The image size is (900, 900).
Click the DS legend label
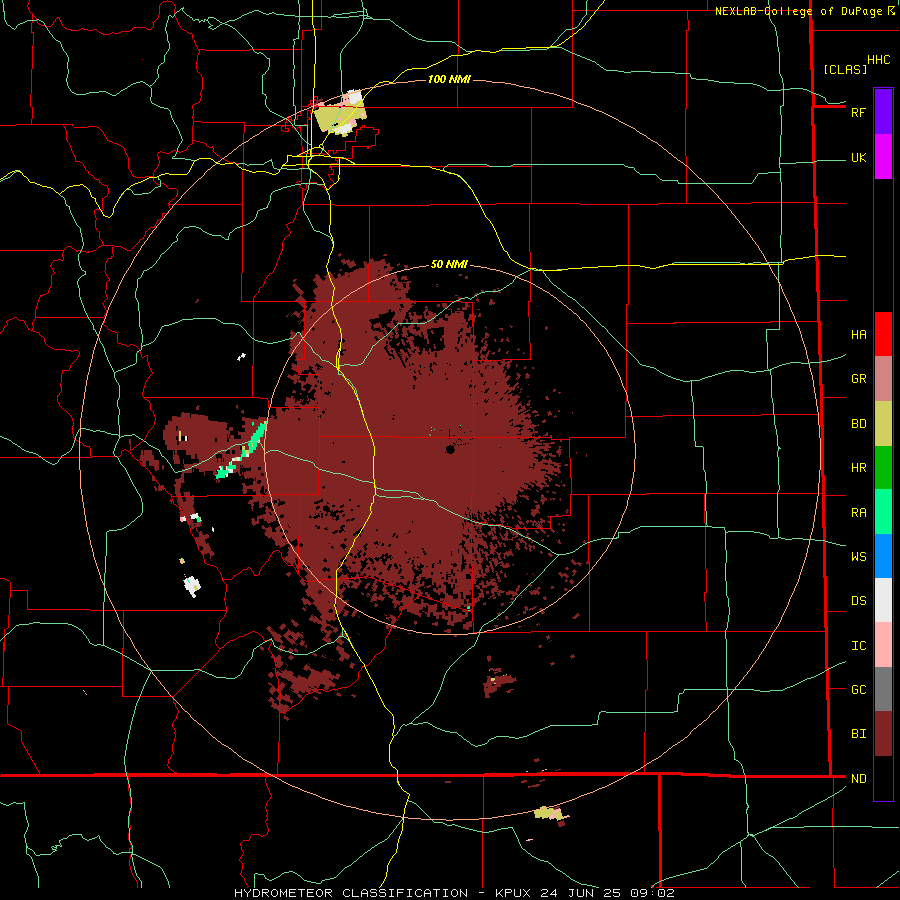click(x=858, y=601)
